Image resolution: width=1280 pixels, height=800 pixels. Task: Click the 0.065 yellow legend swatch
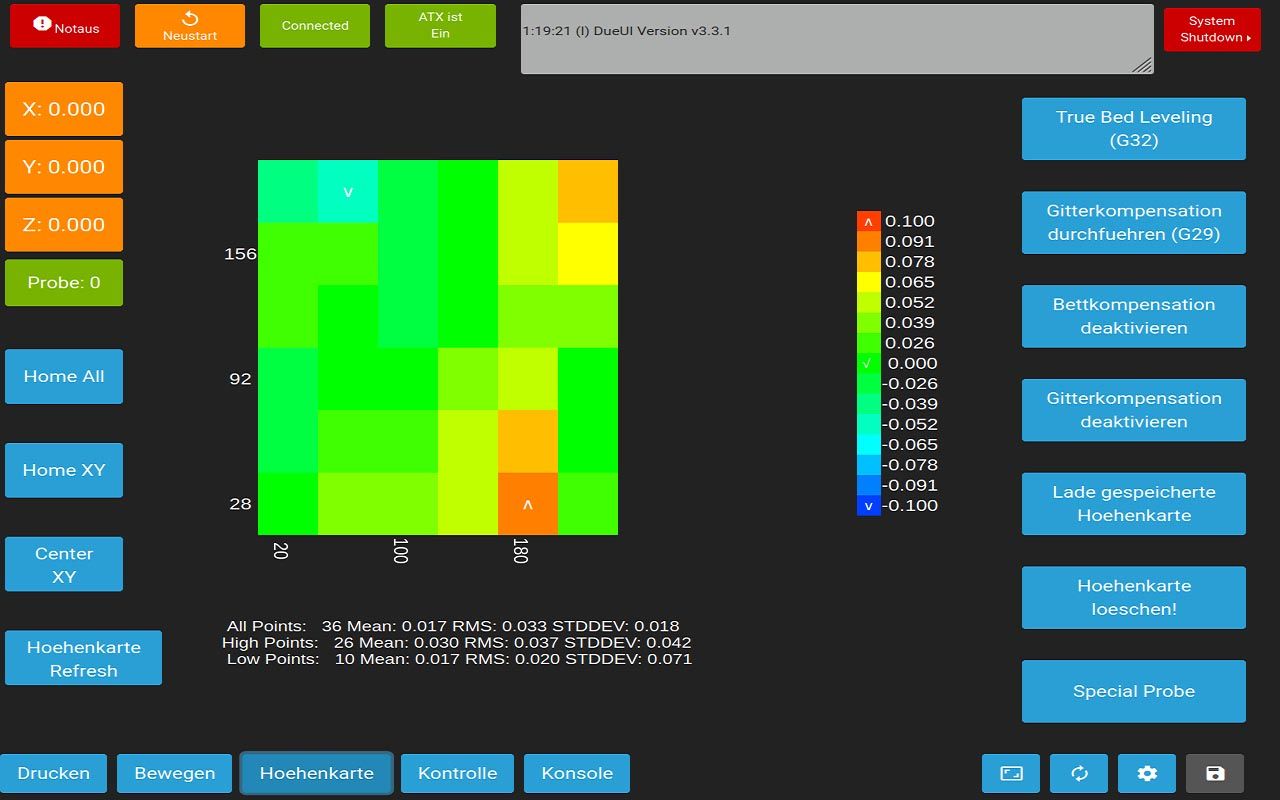868,282
